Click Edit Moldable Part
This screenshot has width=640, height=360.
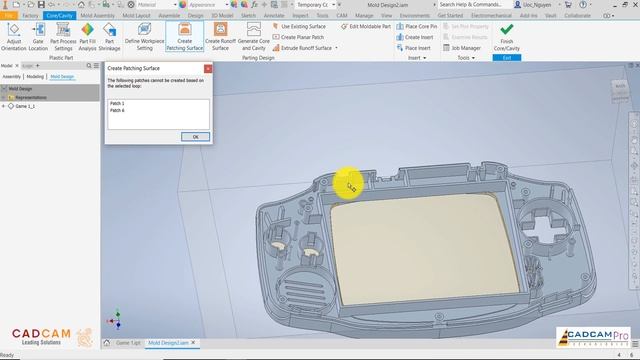366,26
